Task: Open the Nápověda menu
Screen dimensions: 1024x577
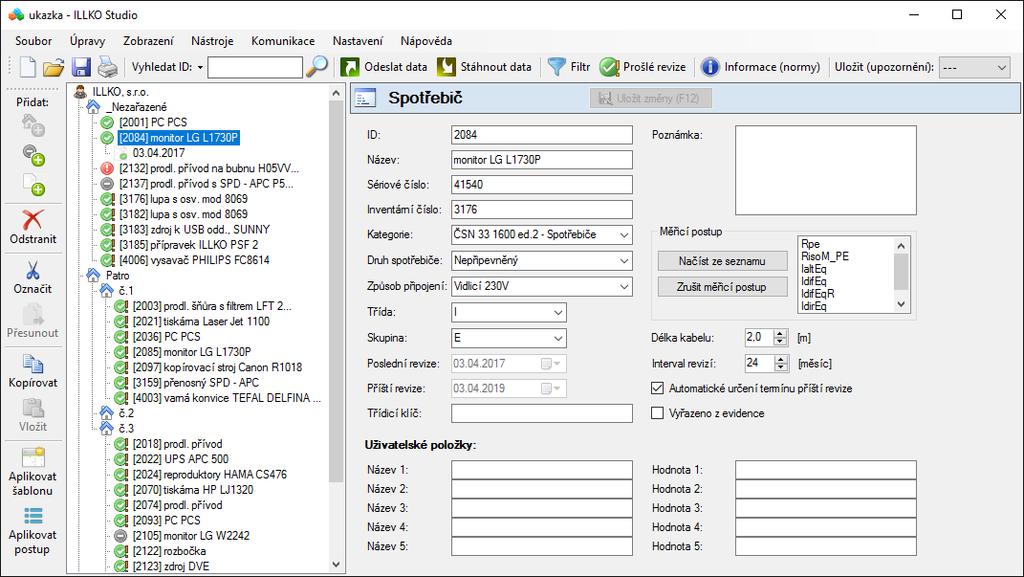Action: pyautogui.click(x=426, y=40)
